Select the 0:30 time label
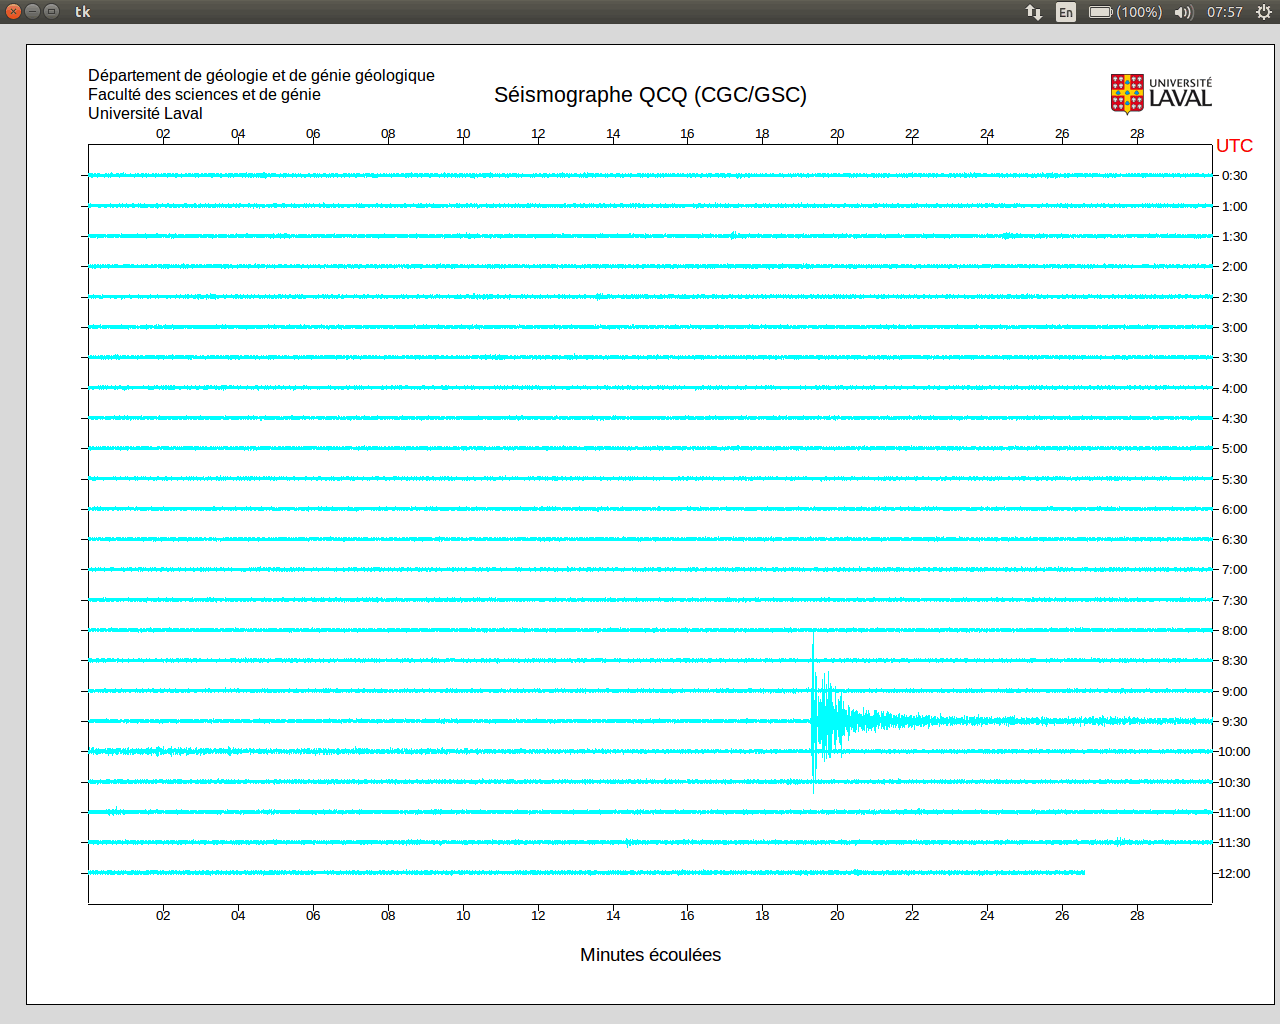This screenshot has width=1280, height=1024. coord(1234,176)
